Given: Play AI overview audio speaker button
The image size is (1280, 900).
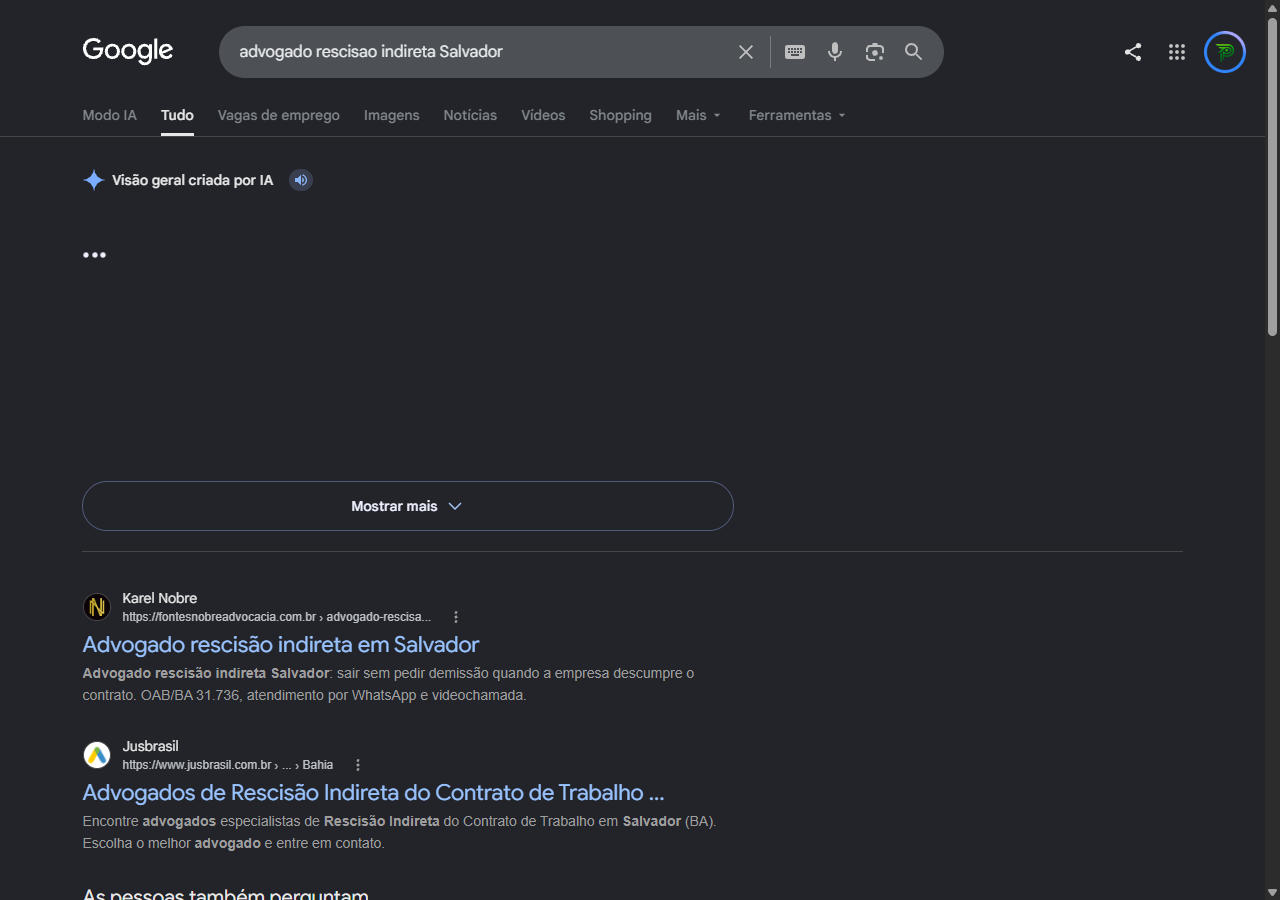Looking at the screenshot, I should (301, 180).
